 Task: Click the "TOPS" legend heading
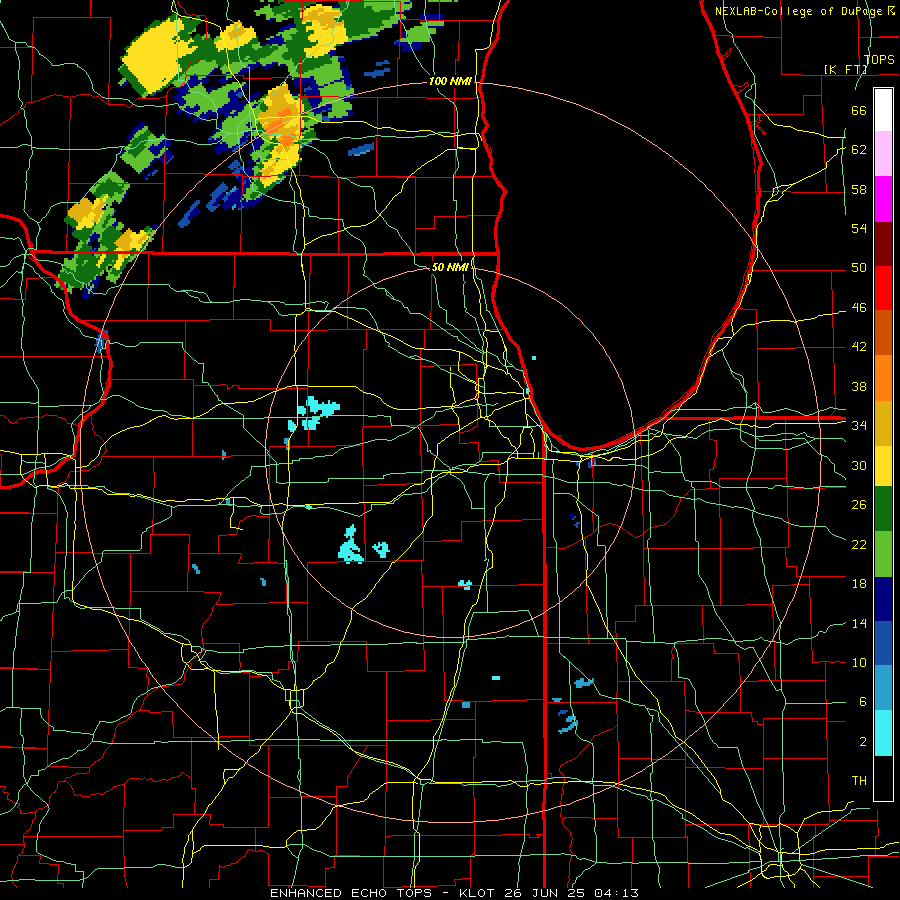tap(879, 59)
